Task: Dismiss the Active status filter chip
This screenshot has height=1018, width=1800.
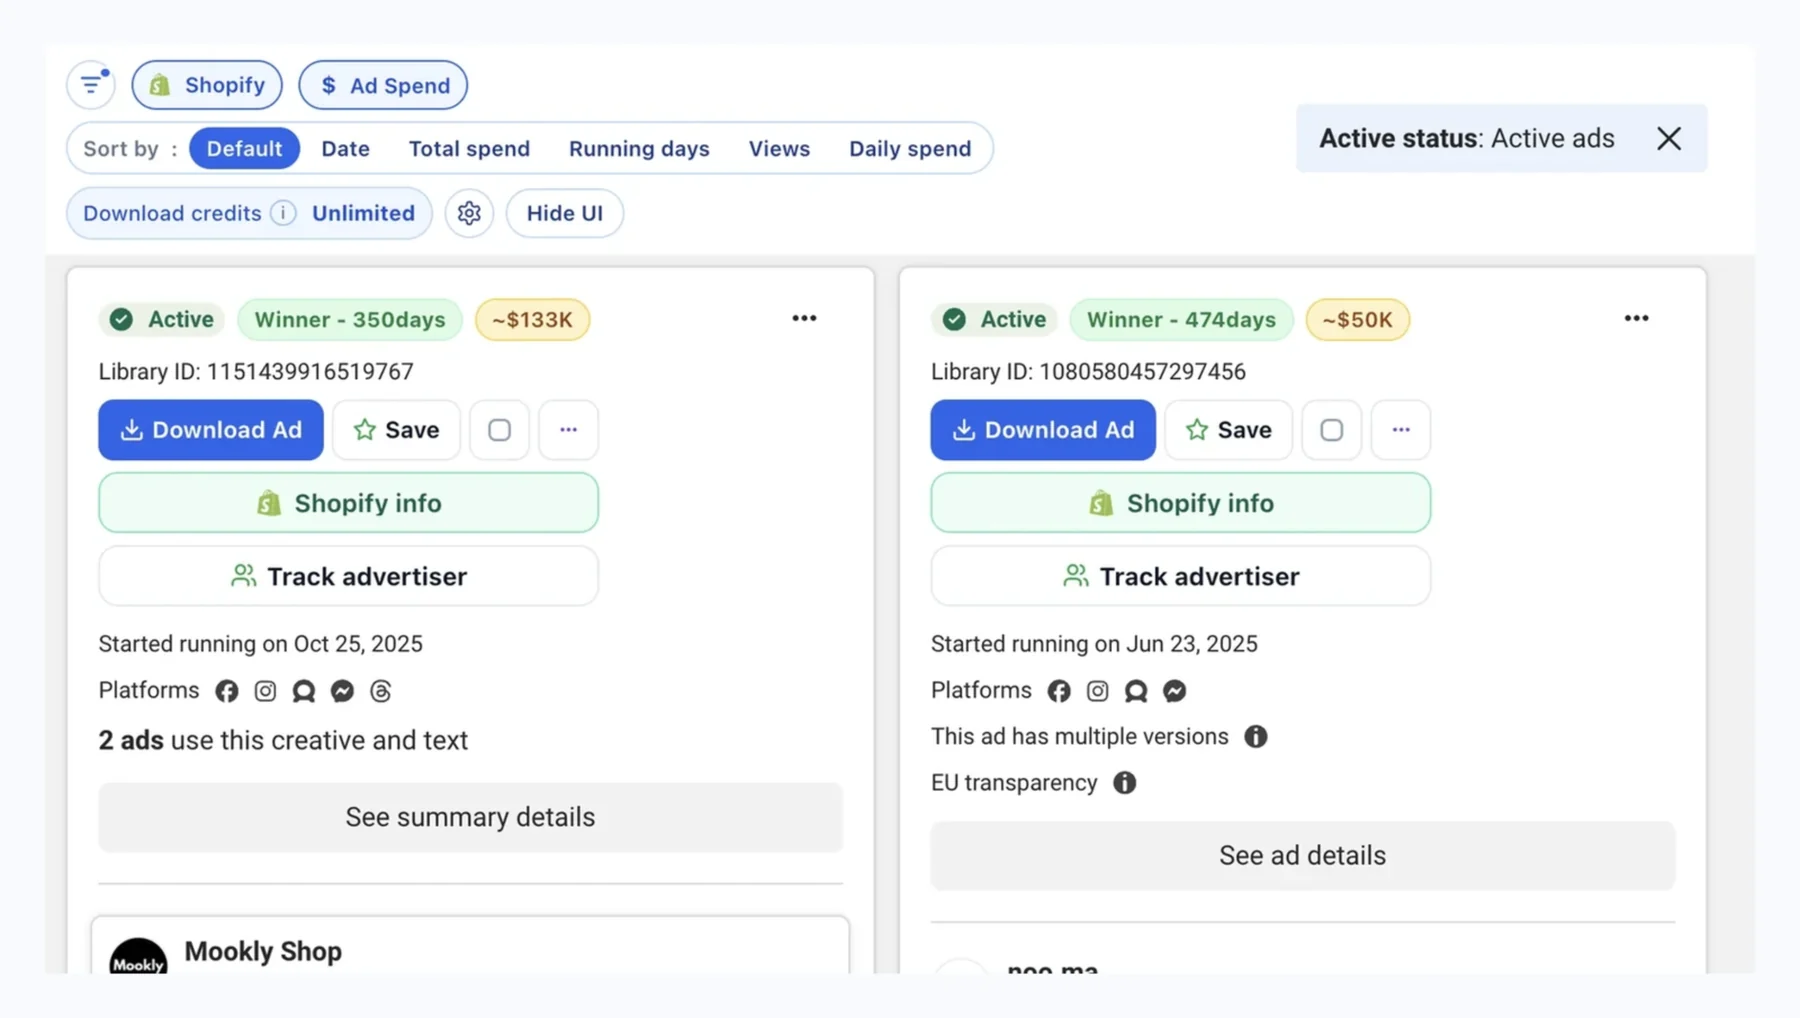Action: (x=1668, y=138)
